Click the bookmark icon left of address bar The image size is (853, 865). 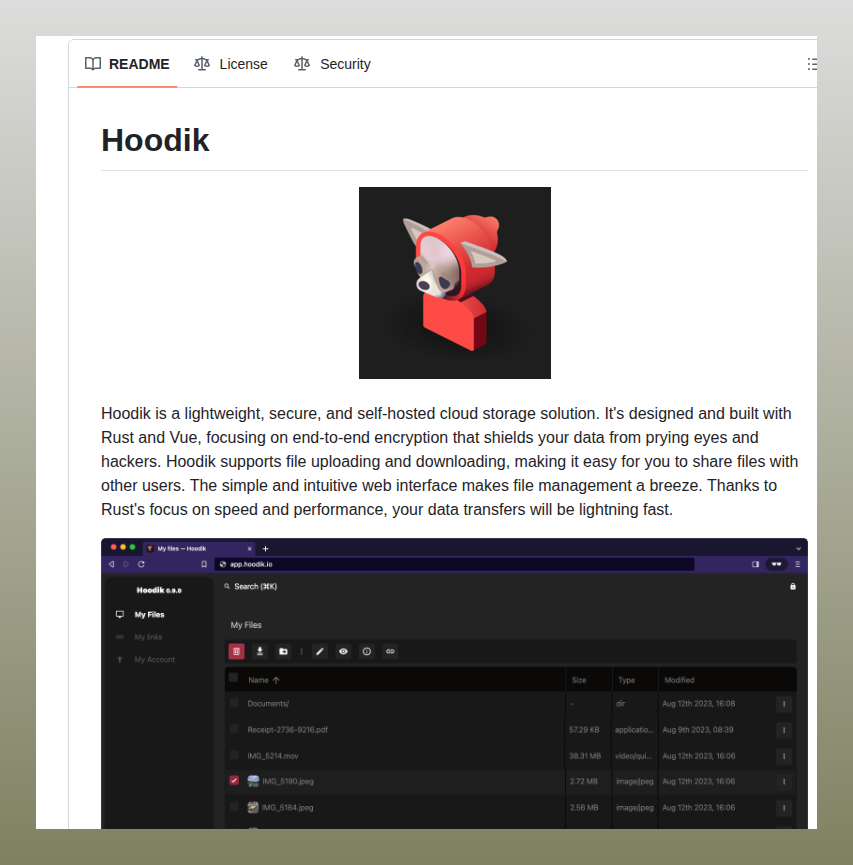point(204,564)
